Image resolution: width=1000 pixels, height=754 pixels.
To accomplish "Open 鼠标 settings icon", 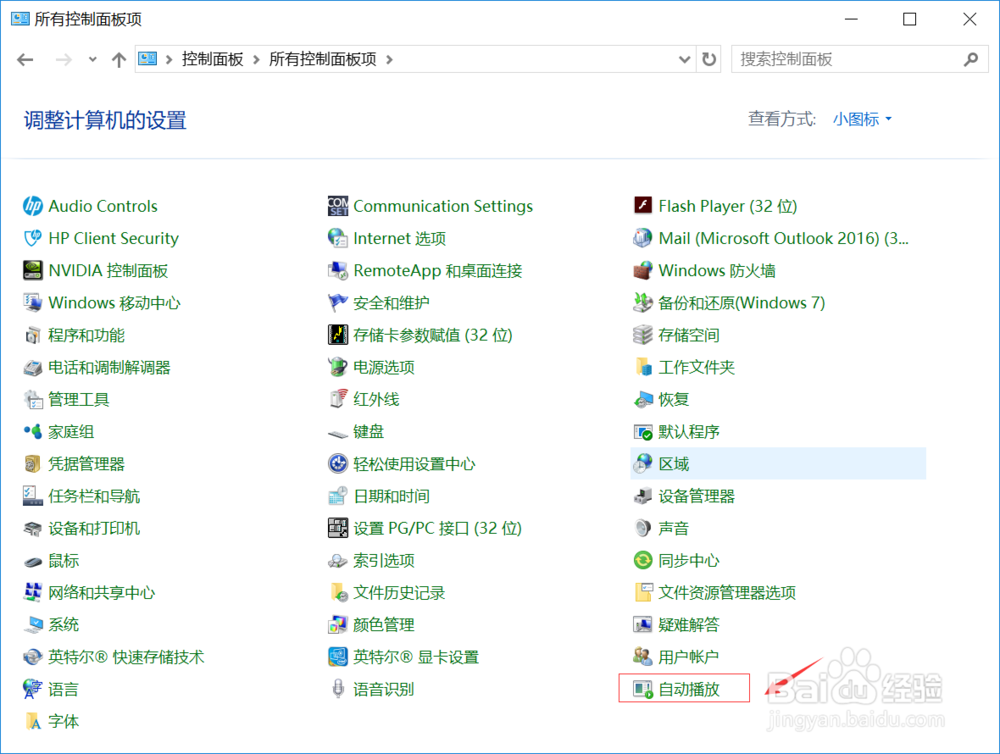I will (33, 561).
